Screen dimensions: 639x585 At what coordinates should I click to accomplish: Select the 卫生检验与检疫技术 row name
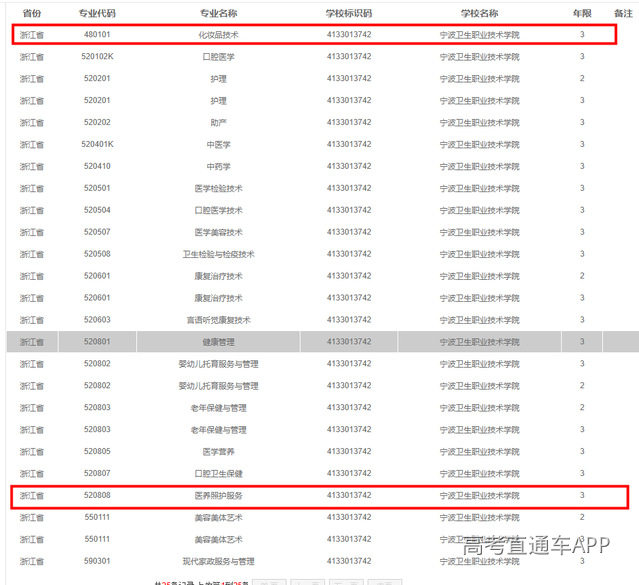coord(217,255)
